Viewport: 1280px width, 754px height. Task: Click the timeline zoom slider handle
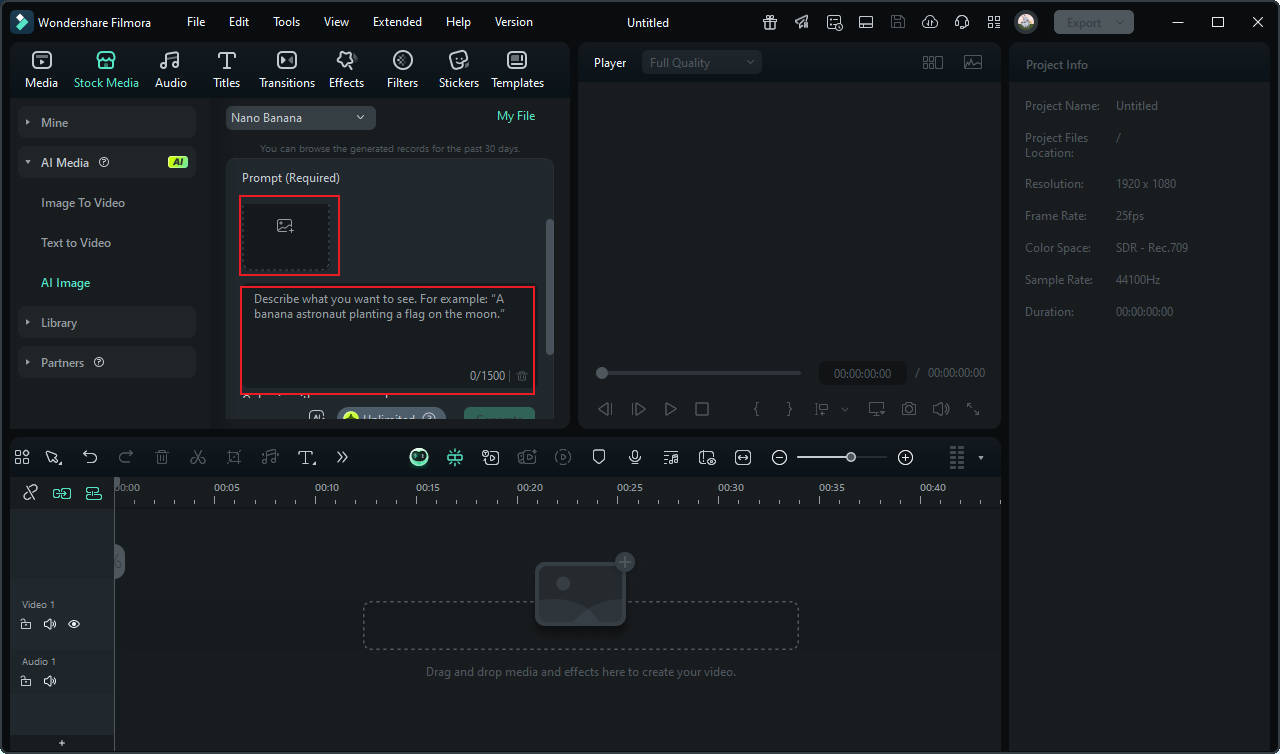[x=851, y=457]
